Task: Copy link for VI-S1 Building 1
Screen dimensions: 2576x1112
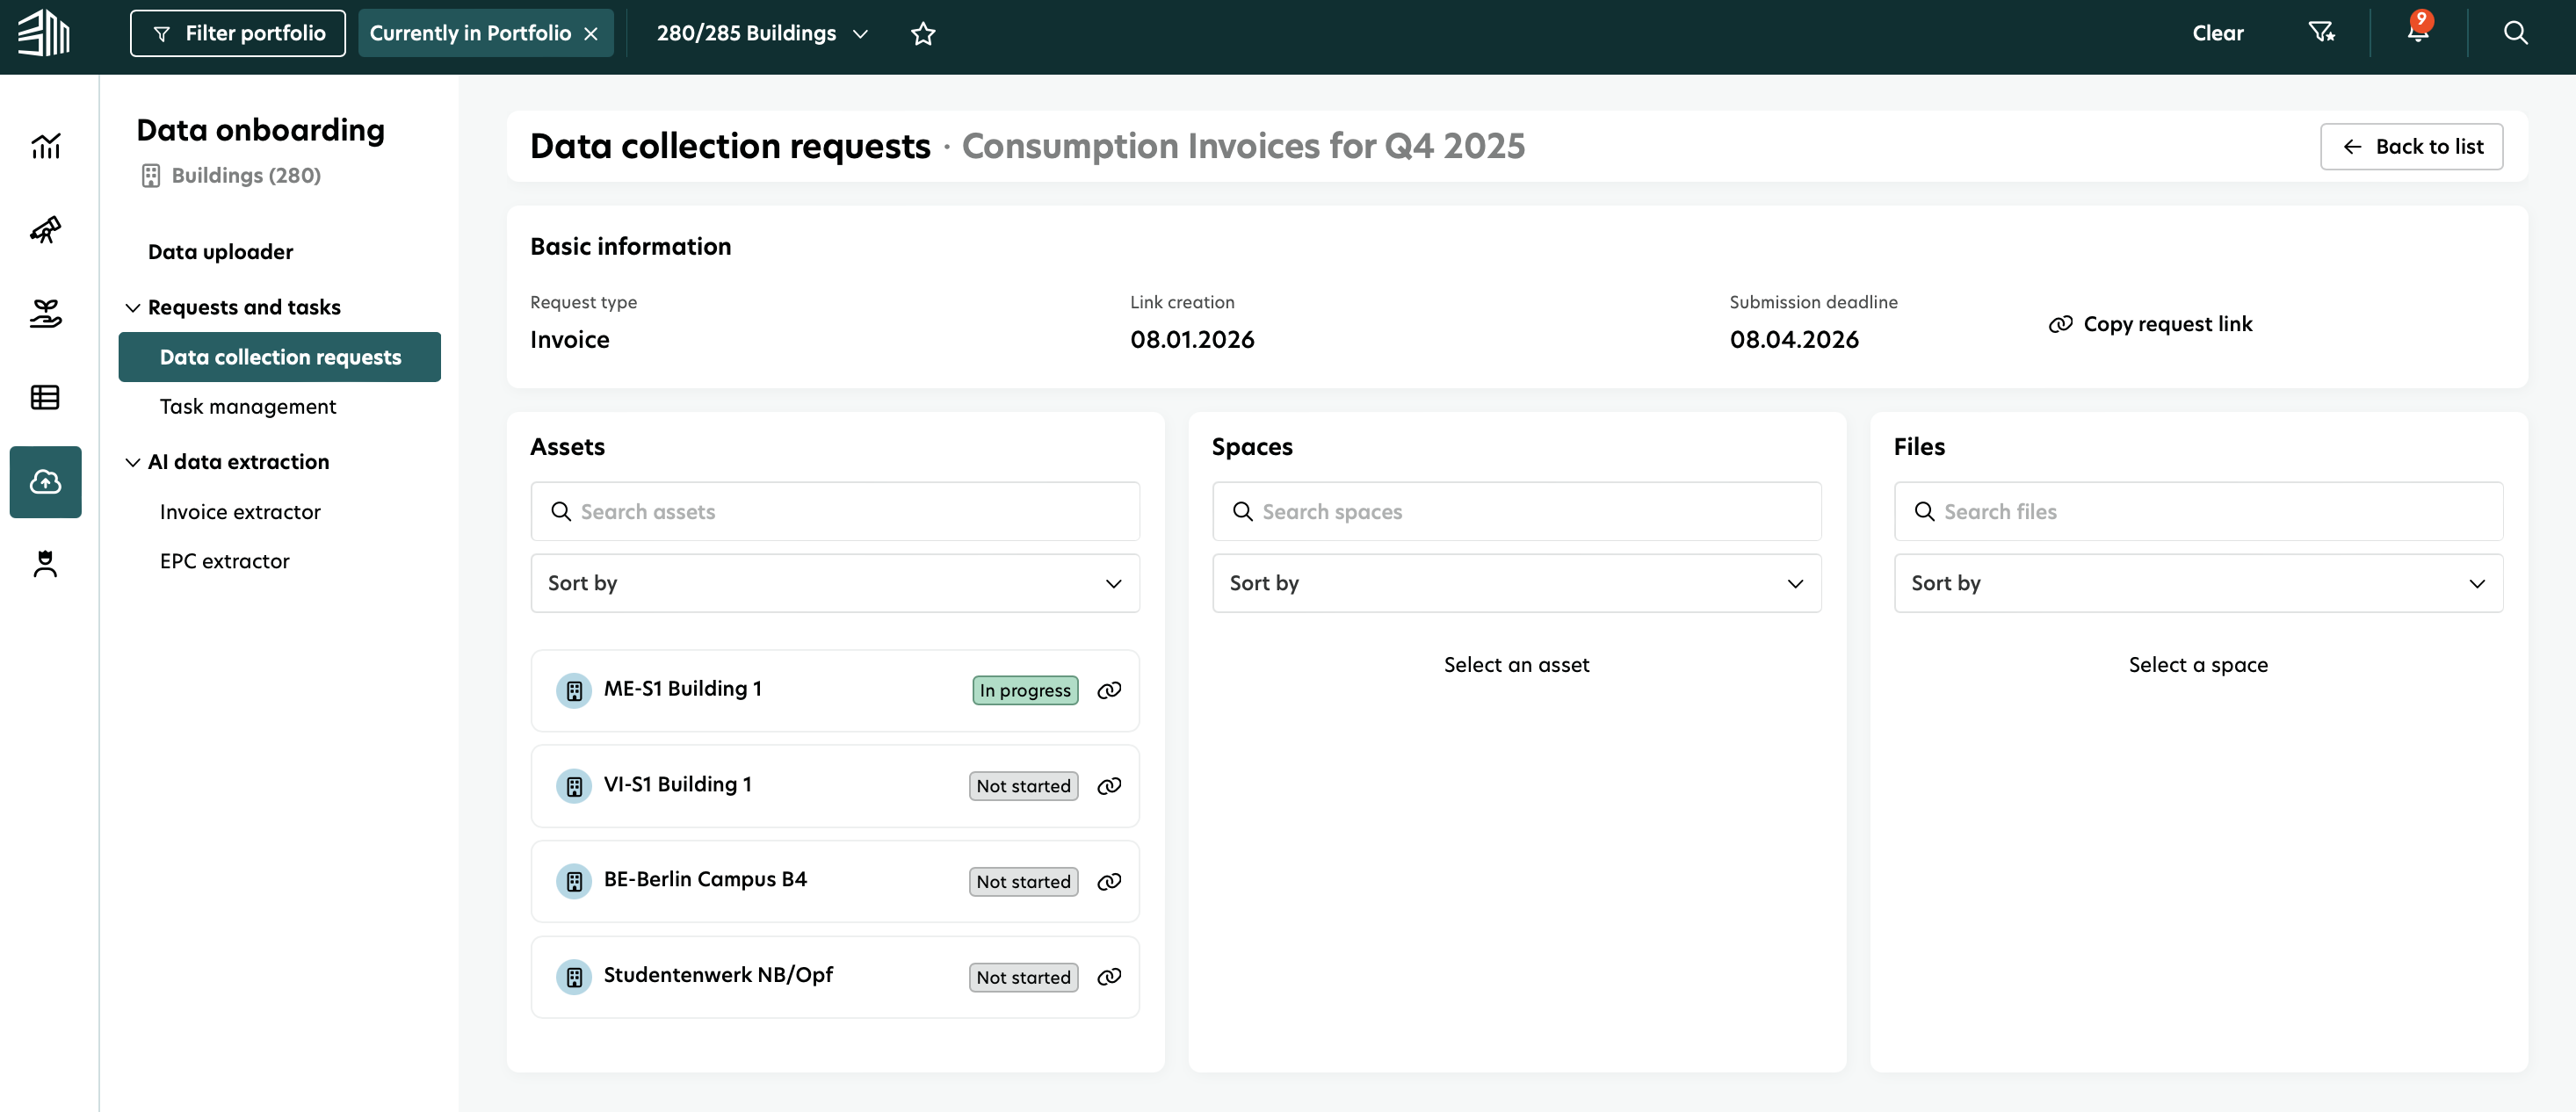Action: coord(1109,786)
